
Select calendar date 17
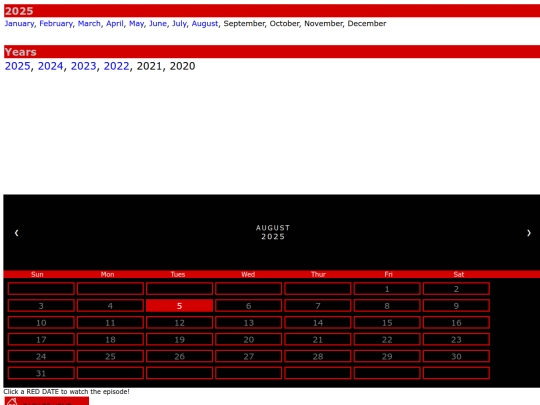click(x=41, y=340)
